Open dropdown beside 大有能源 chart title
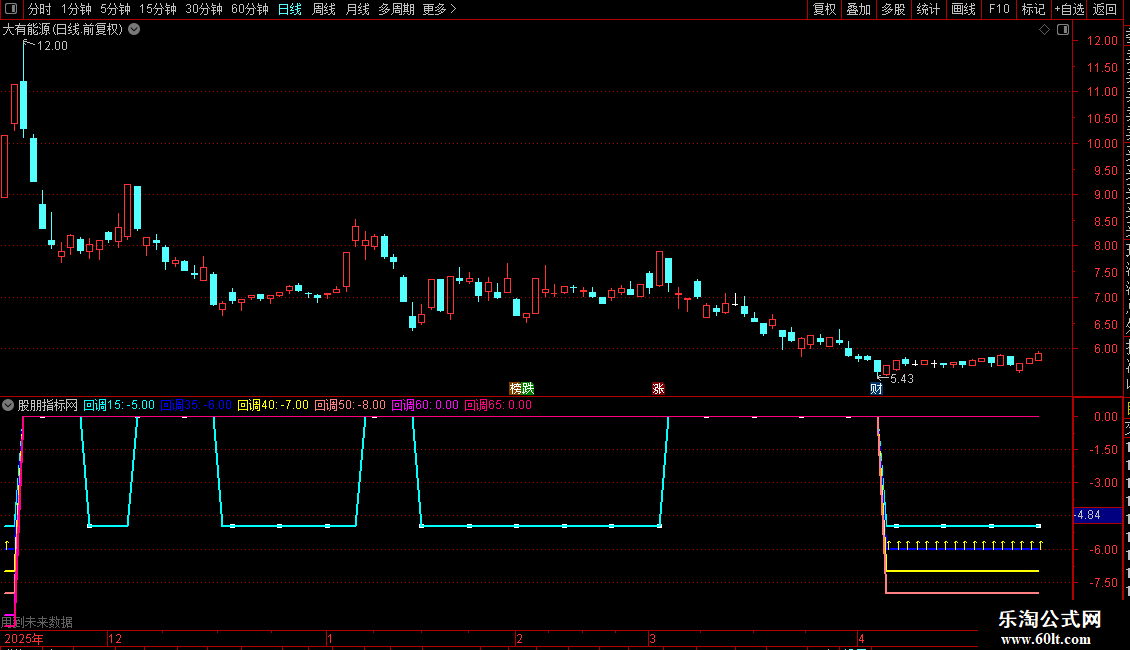 pos(134,30)
